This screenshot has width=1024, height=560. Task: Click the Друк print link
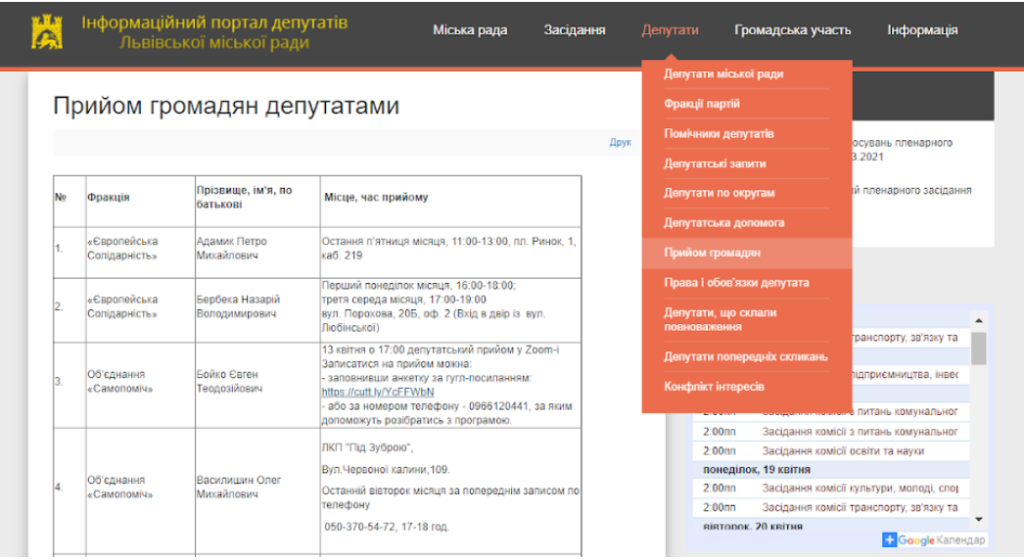pyautogui.click(x=620, y=142)
